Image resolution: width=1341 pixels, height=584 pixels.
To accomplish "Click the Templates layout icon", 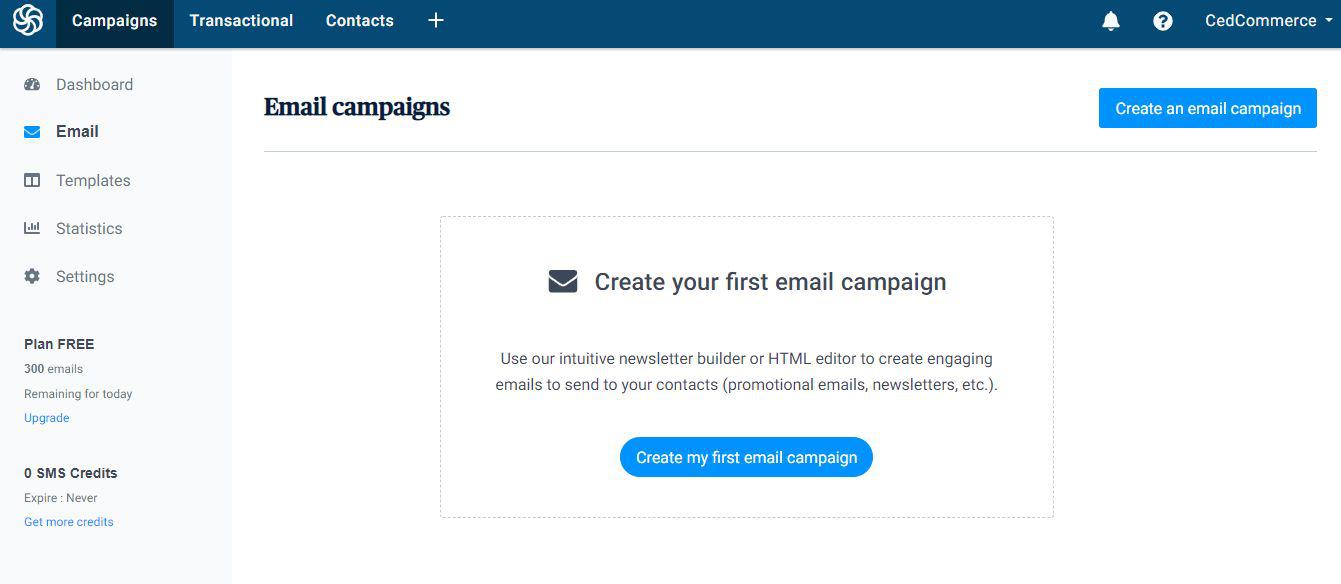I will 32,180.
